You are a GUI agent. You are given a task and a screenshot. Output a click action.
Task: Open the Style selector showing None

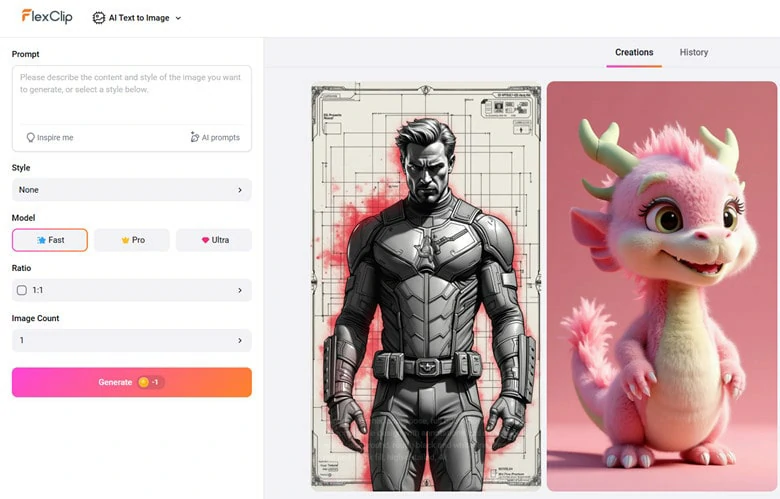[x=131, y=190]
